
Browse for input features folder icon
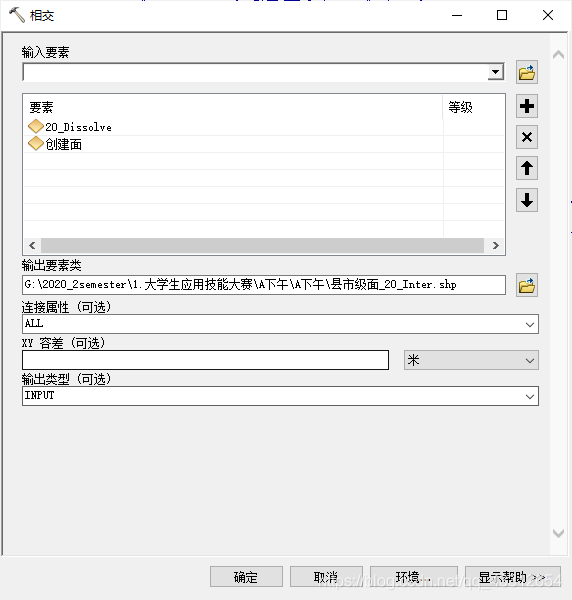(x=526, y=72)
